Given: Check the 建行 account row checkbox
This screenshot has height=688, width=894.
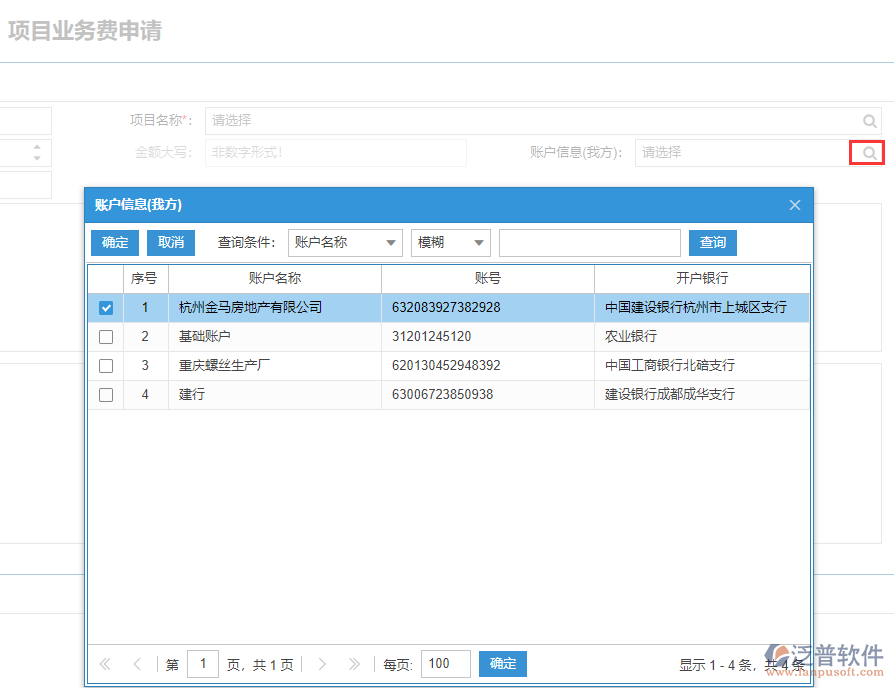Looking at the screenshot, I should click(x=105, y=394).
